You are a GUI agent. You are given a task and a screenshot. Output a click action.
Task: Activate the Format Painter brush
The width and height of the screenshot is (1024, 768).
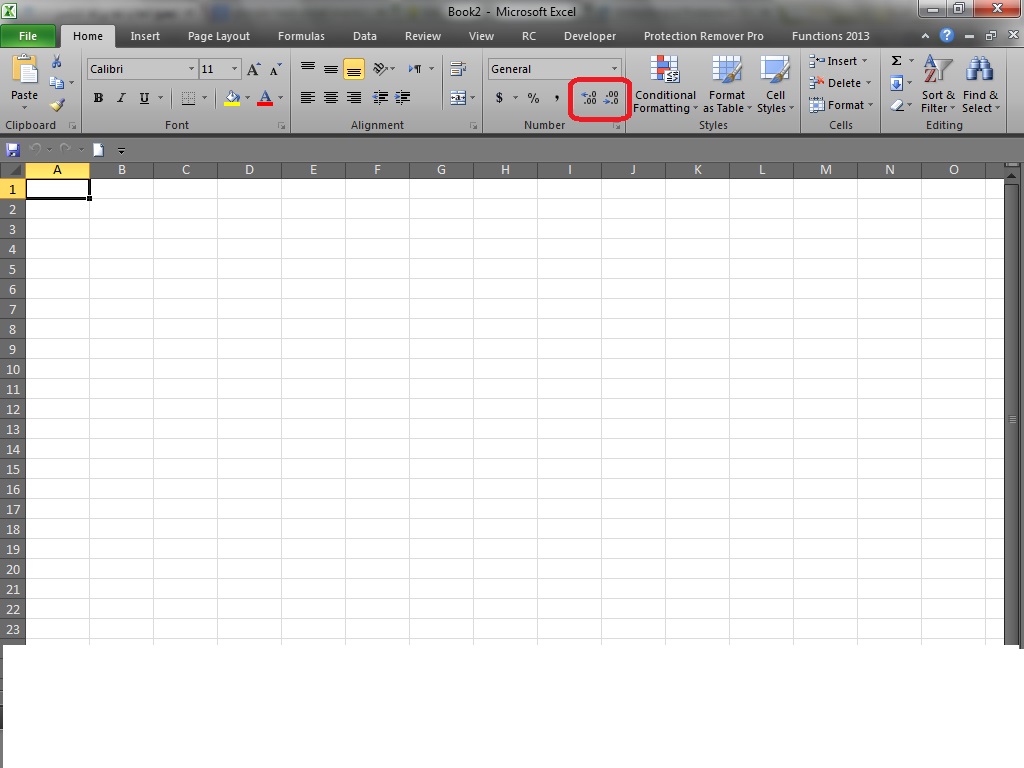click(57, 104)
